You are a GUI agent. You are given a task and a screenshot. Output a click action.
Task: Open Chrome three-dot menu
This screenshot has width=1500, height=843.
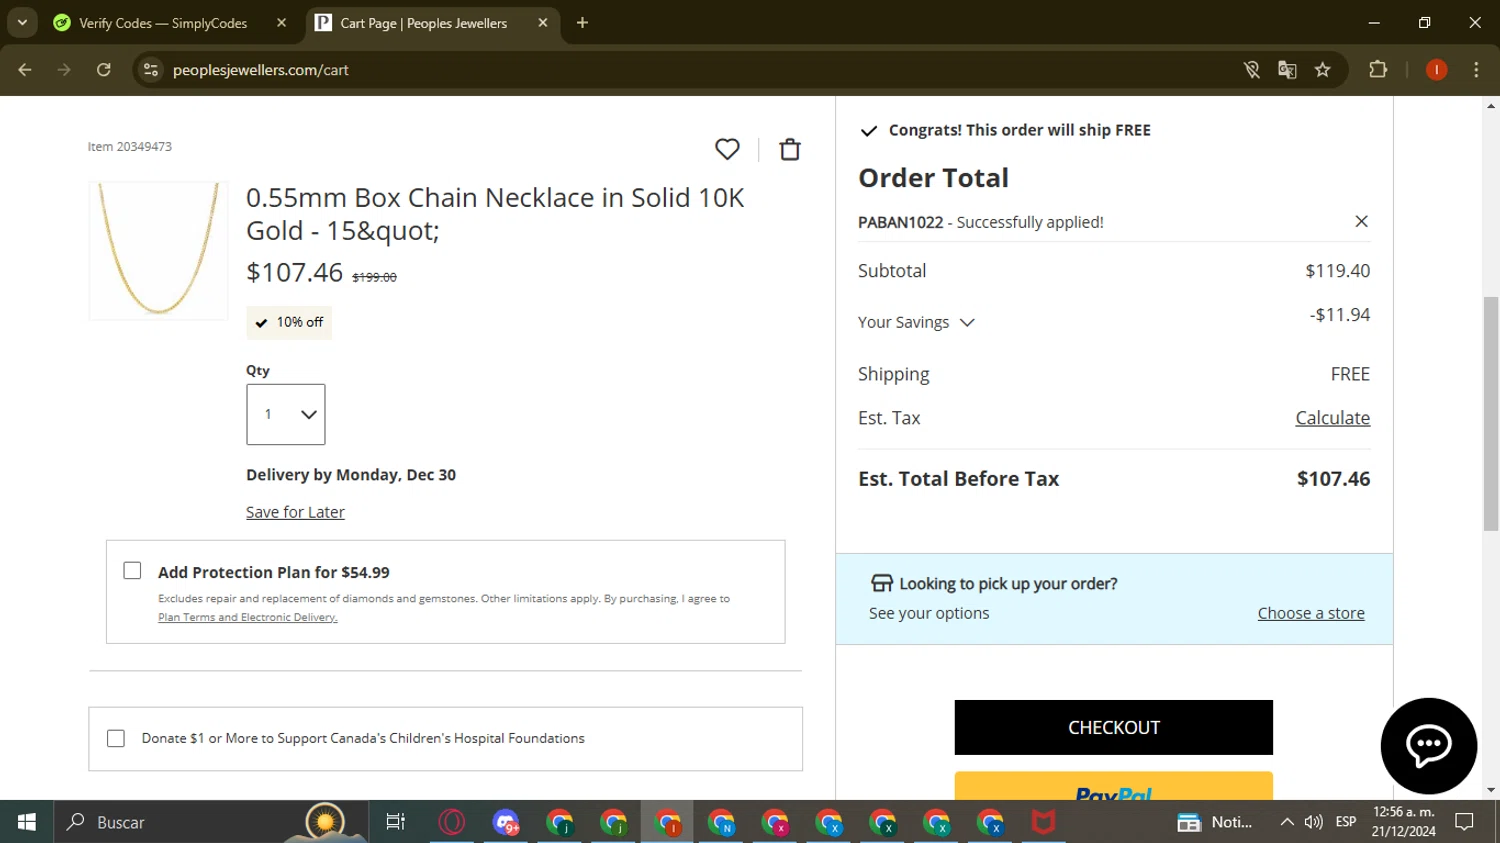click(1476, 69)
